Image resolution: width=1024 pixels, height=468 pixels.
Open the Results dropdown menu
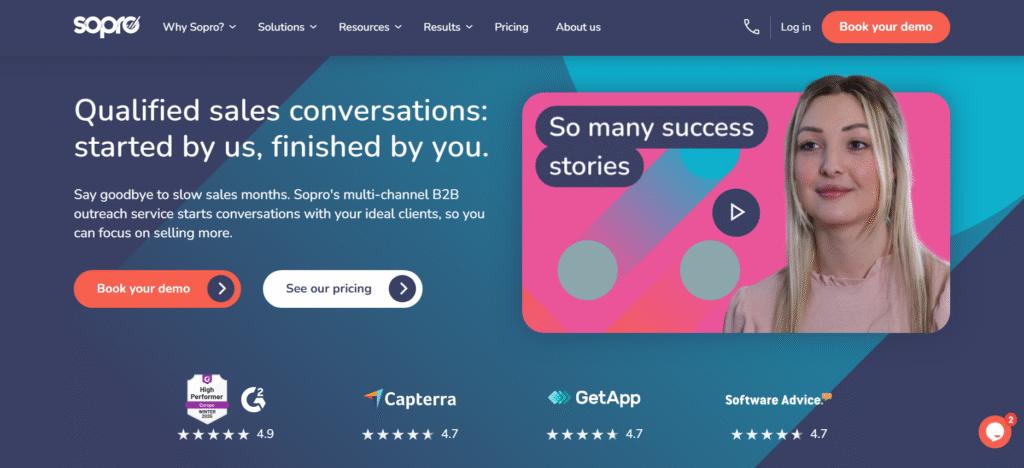tap(449, 27)
